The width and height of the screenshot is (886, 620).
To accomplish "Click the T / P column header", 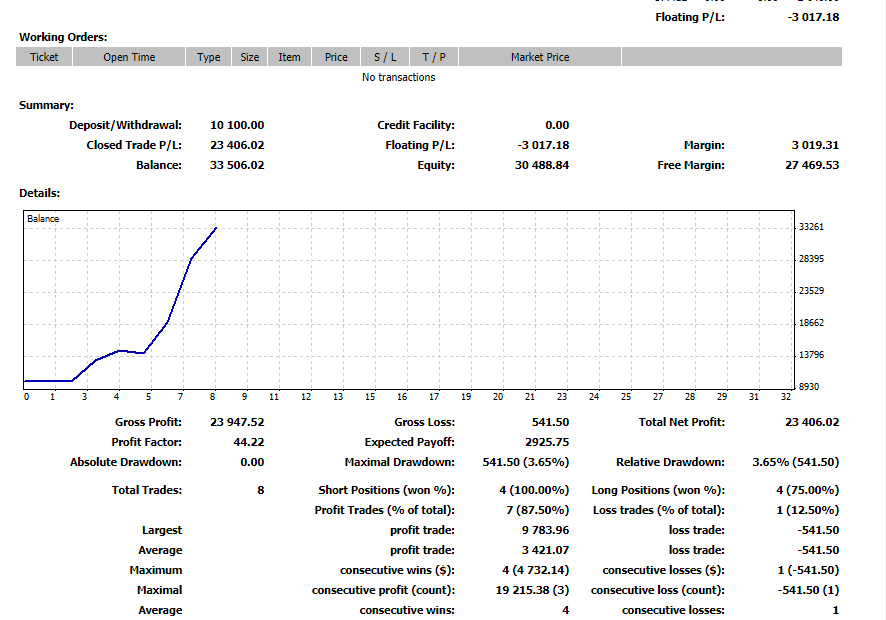I will pyautogui.click(x=434, y=57).
